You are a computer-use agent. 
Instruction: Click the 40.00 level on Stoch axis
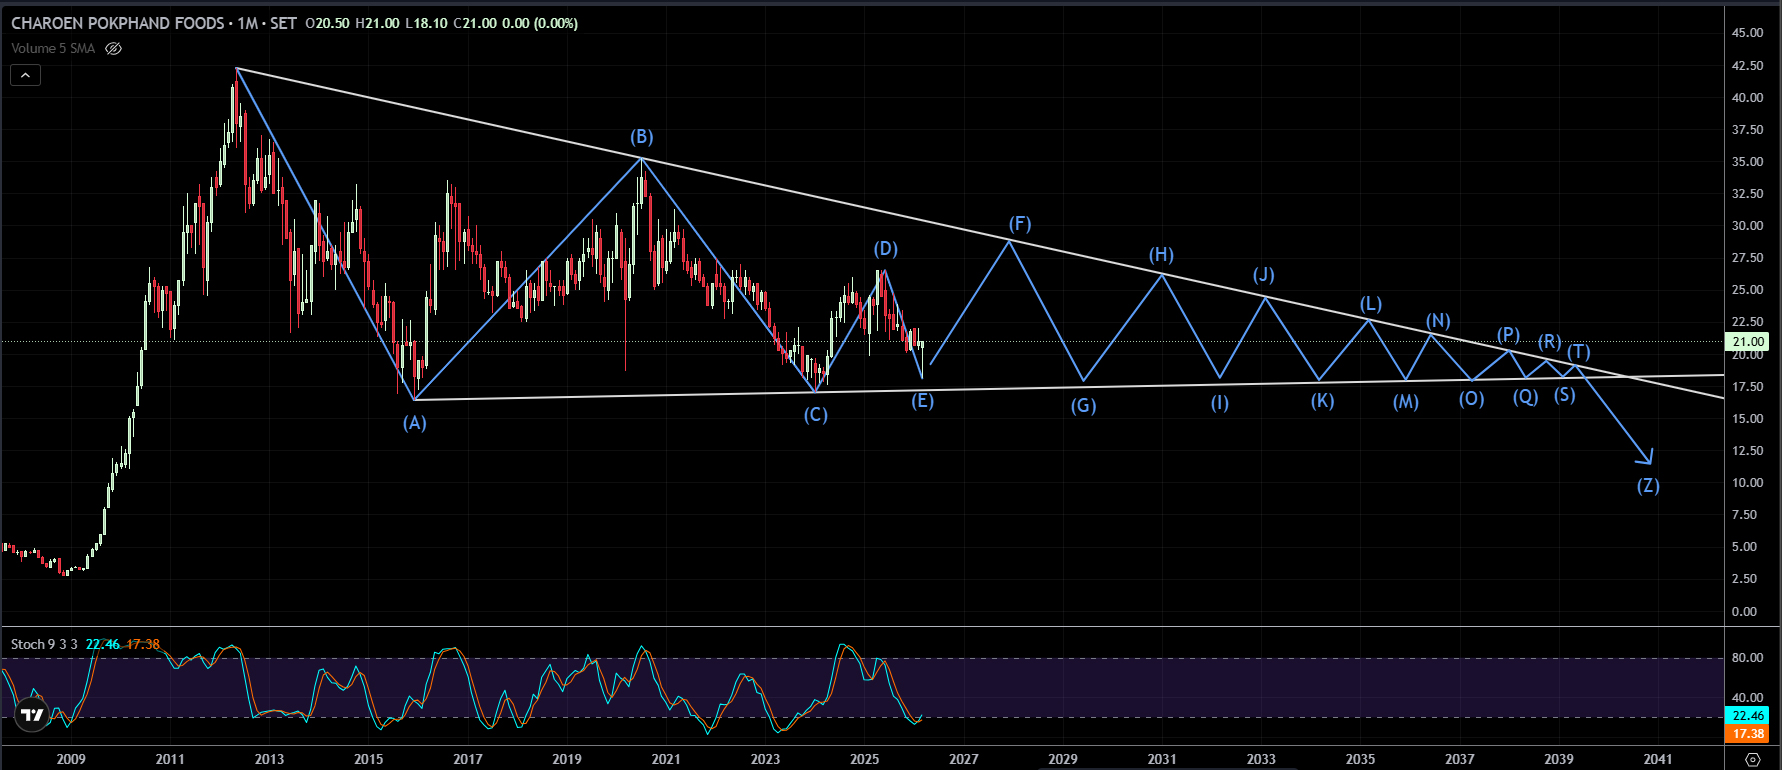[x=1748, y=698]
